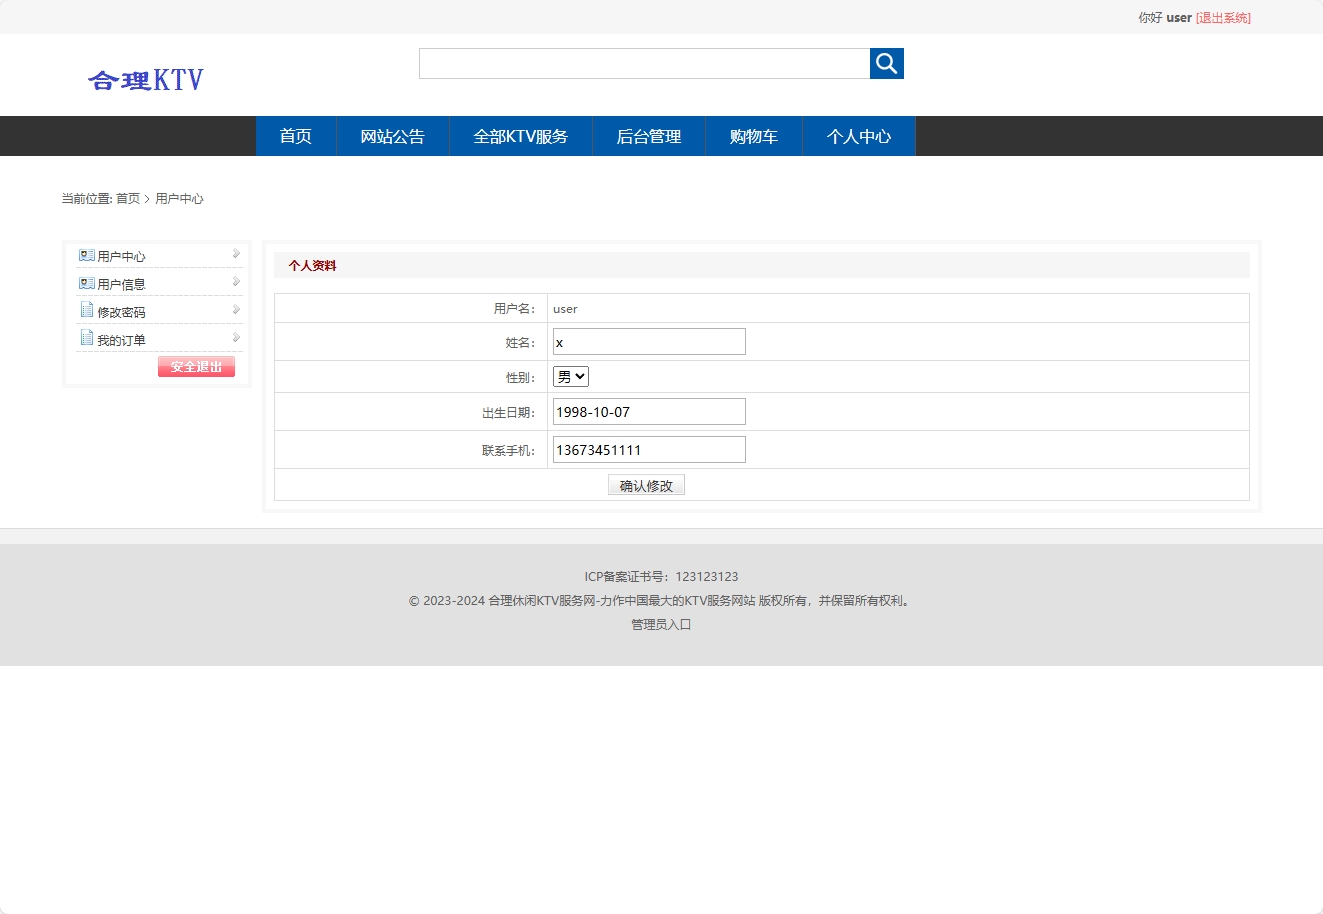Click 首页 in the breadcrumb trail
Image resolution: width=1323 pixels, height=914 pixels.
[x=127, y=198]
